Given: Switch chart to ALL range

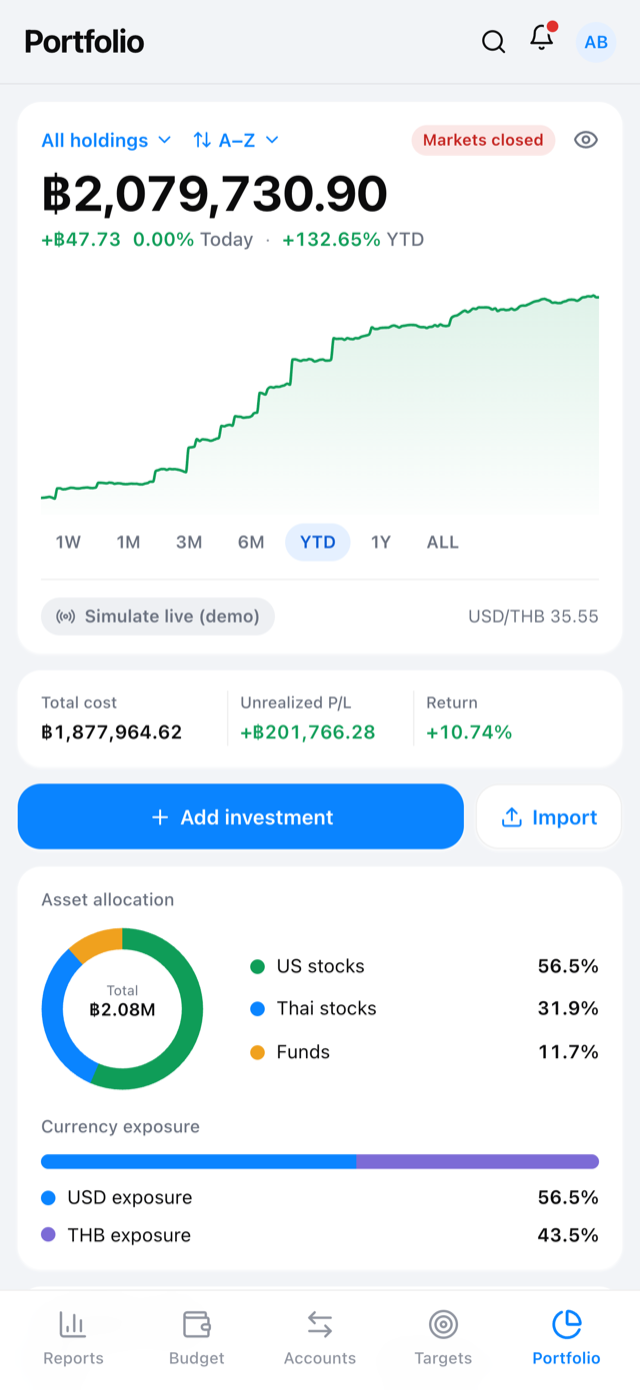Looking at the screenshot, I should [x=442, y=542].
